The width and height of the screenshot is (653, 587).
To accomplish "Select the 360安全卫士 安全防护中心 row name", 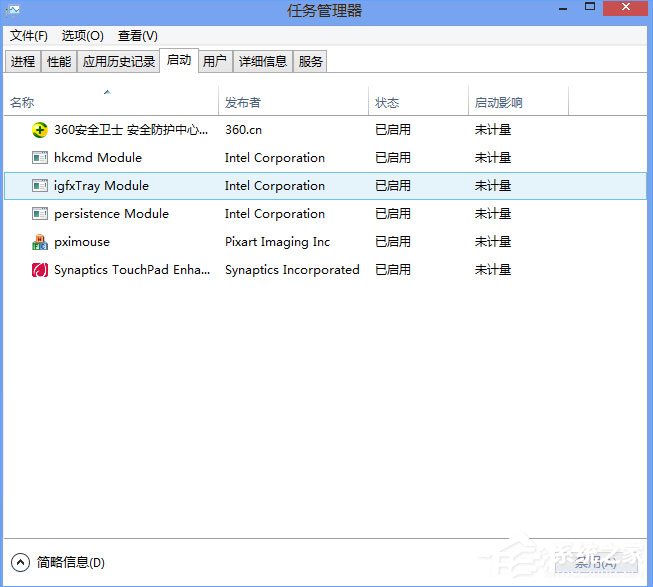I will (131, 130).
